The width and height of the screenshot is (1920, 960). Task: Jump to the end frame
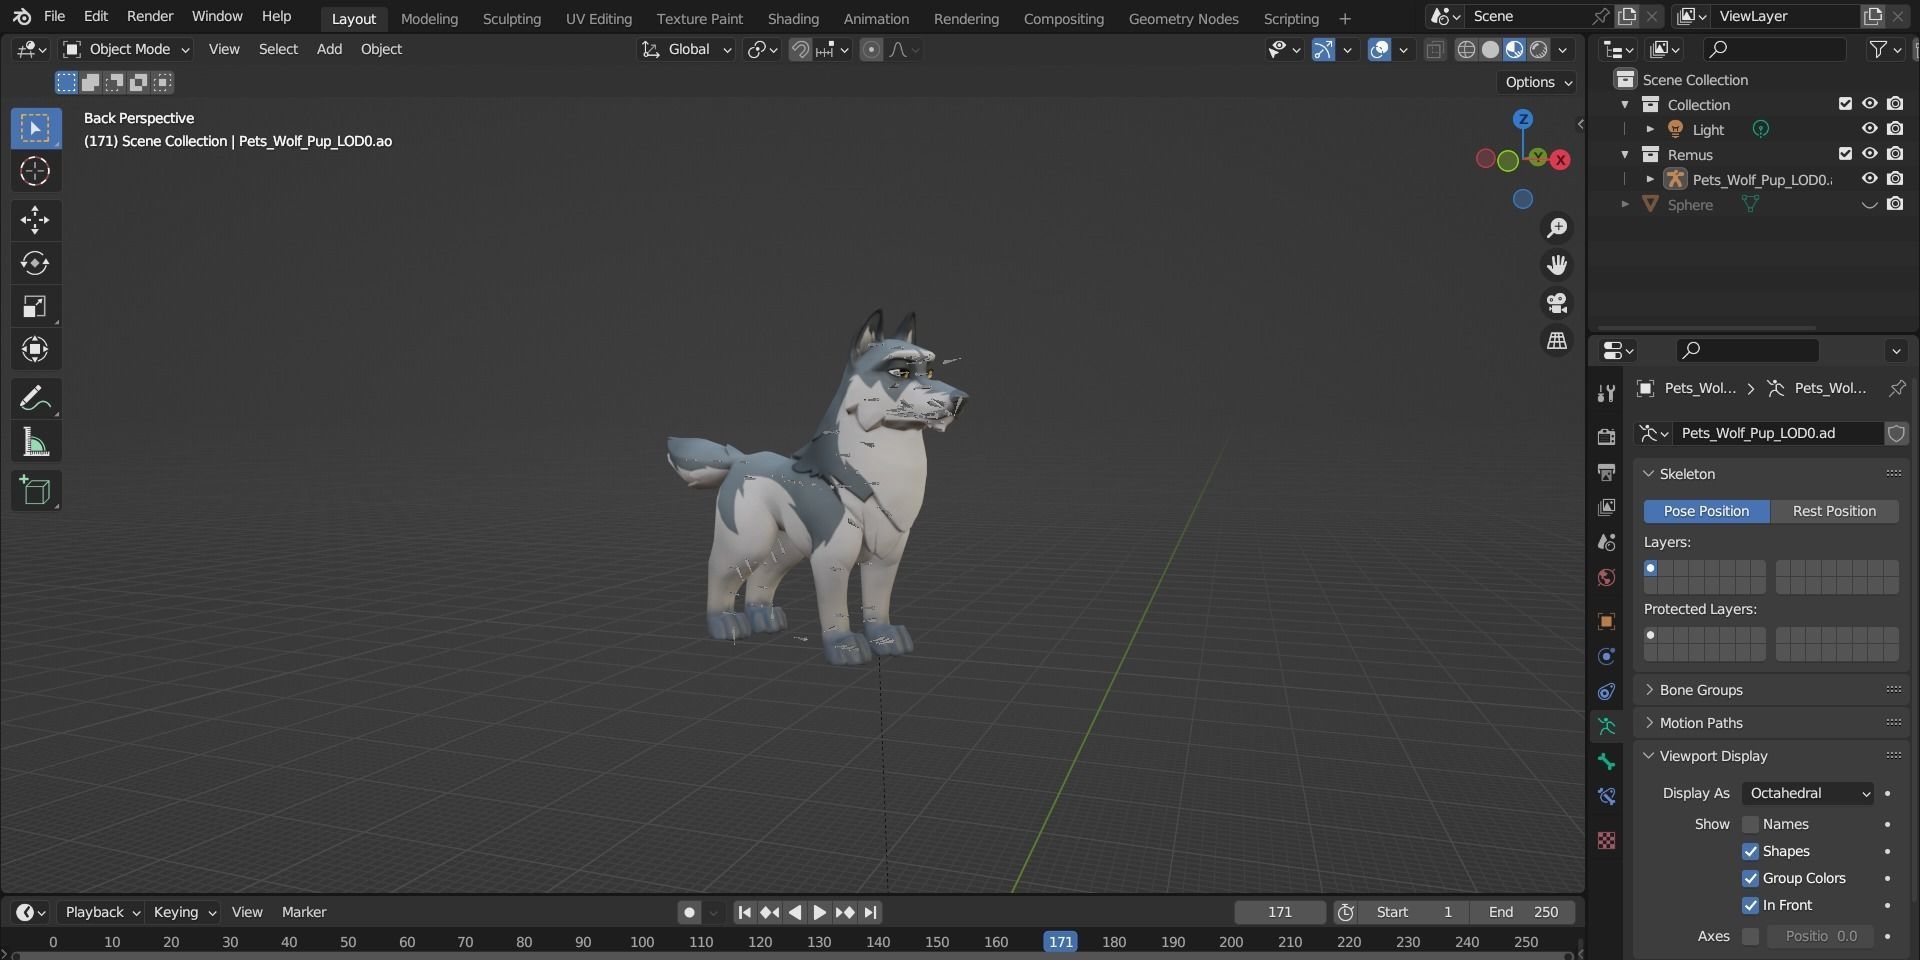870,912
